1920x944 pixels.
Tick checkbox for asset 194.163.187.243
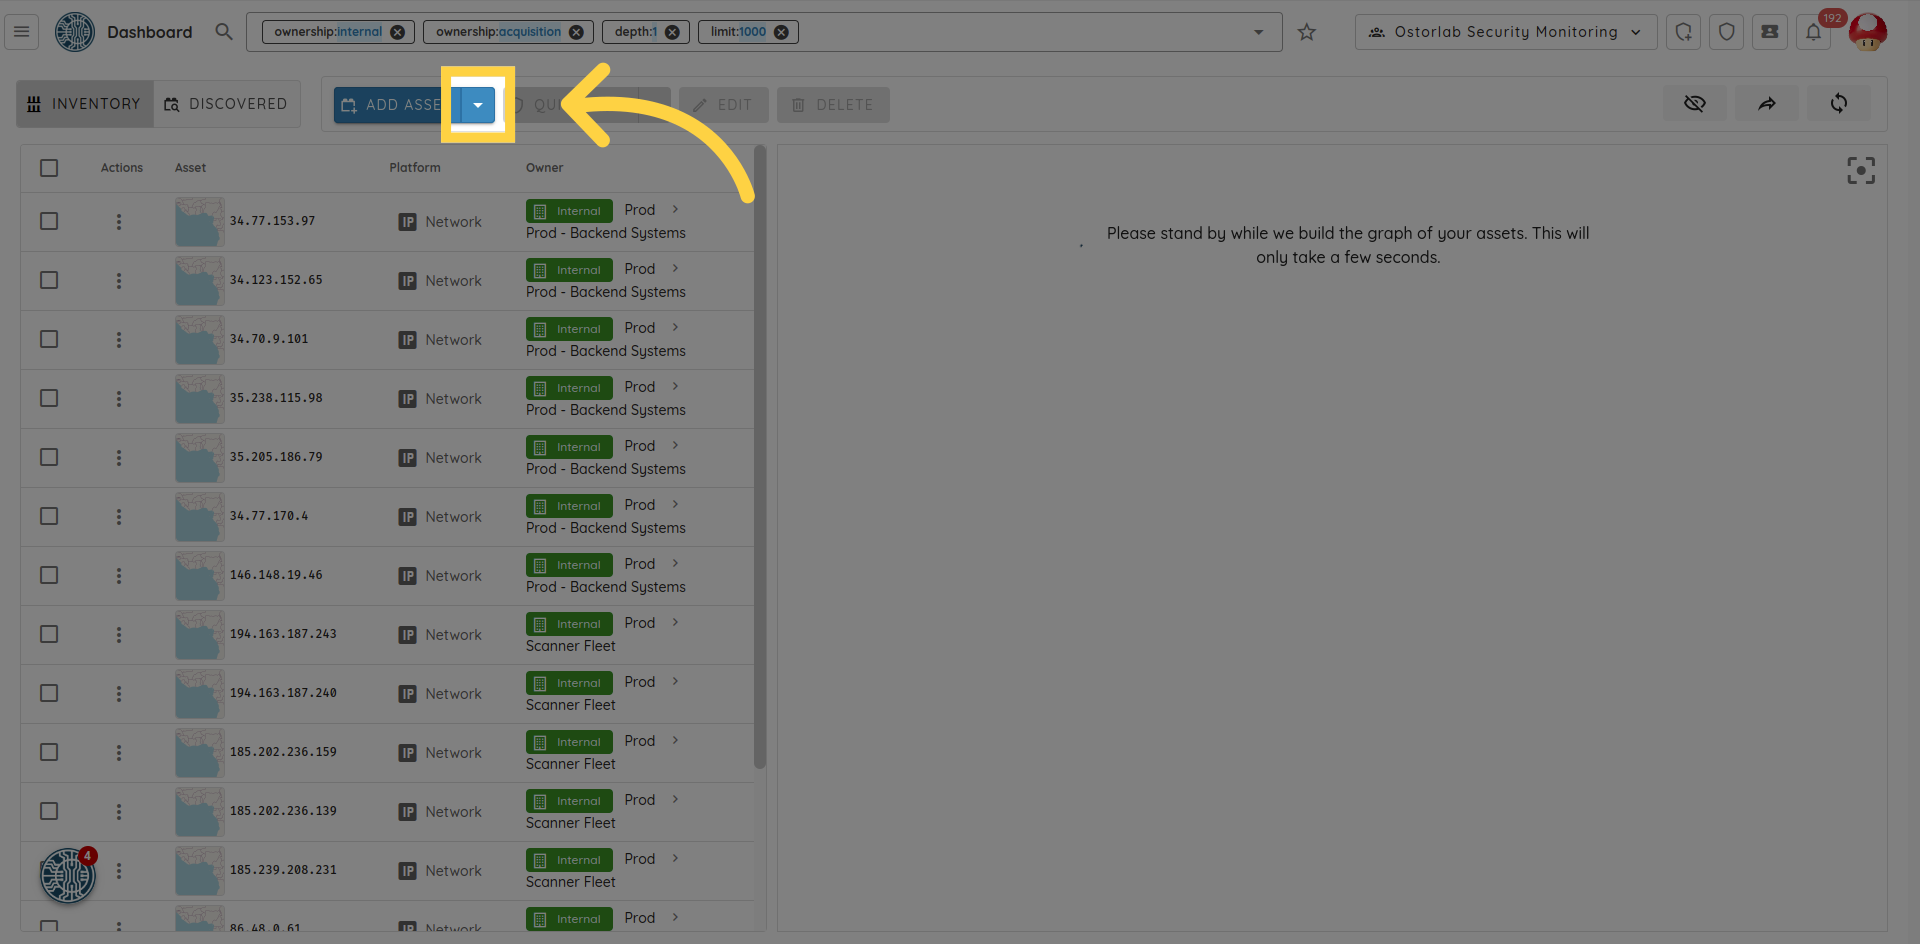click(49, 634)
